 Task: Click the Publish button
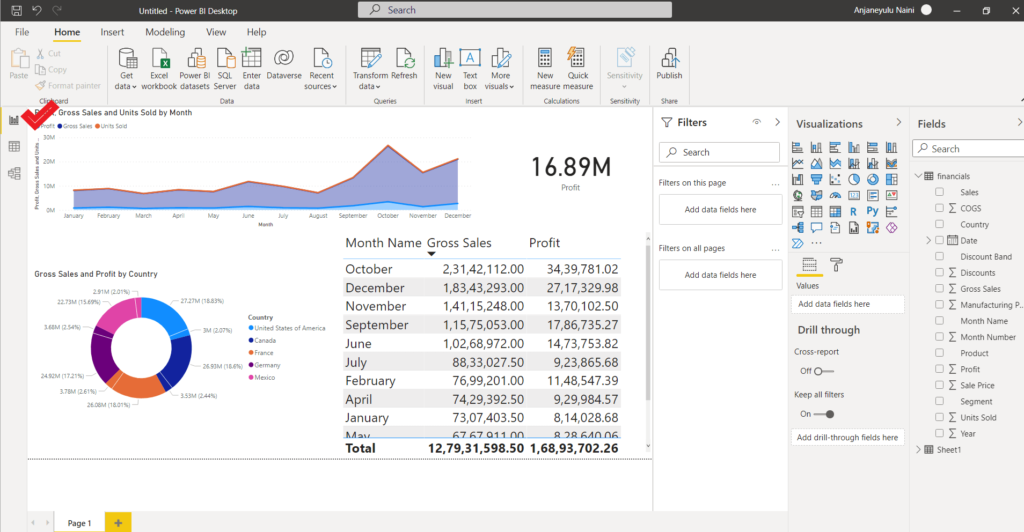[669, 64]
